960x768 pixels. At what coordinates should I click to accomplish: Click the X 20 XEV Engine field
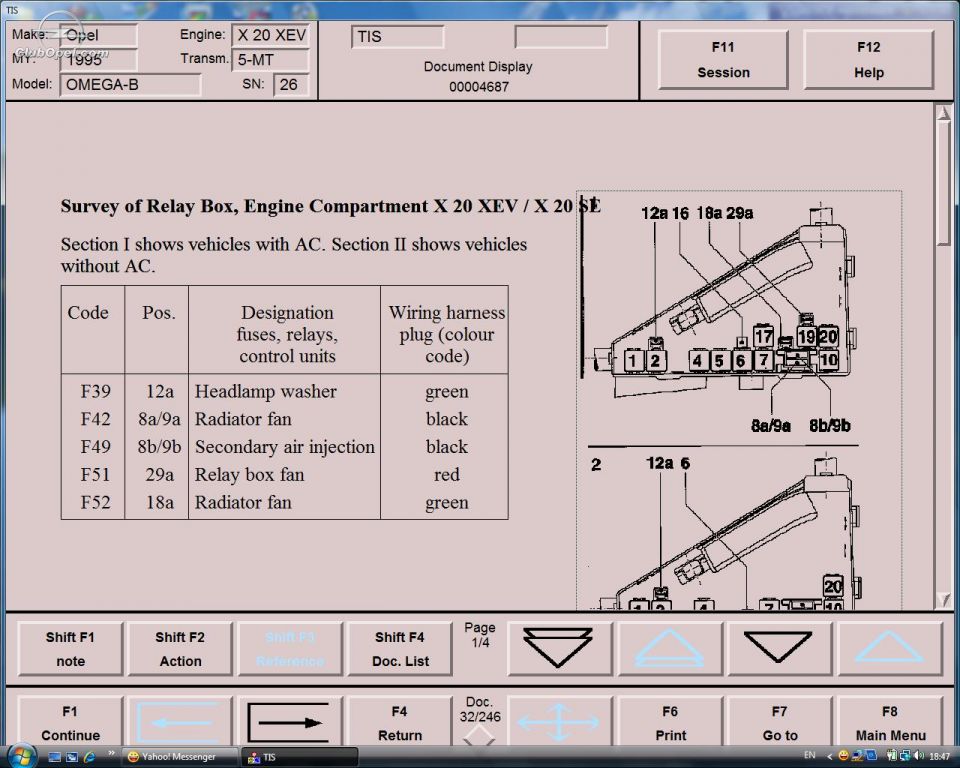pyautogui.click(x=271, y=36)
